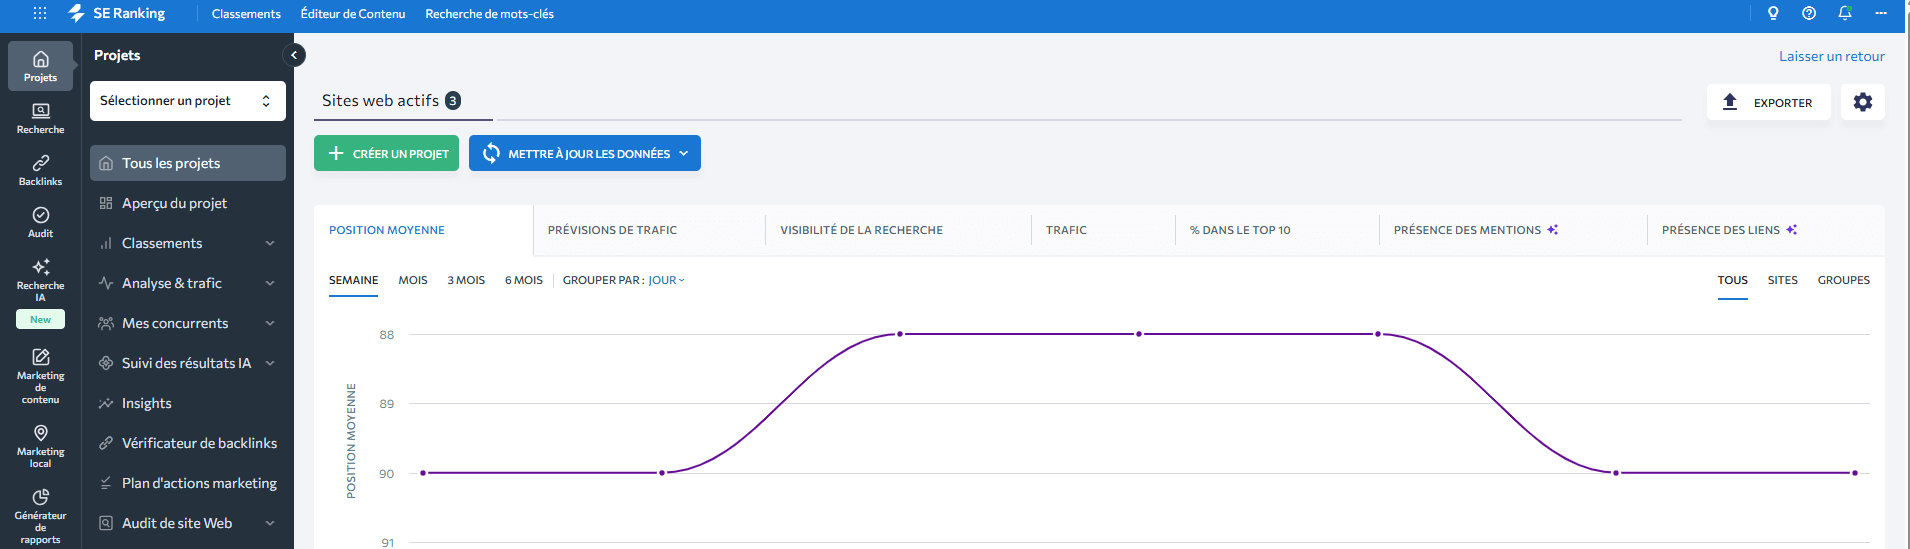
Task: Open the Backlinks sidebar icon
Action: click(x=40, y=169)
